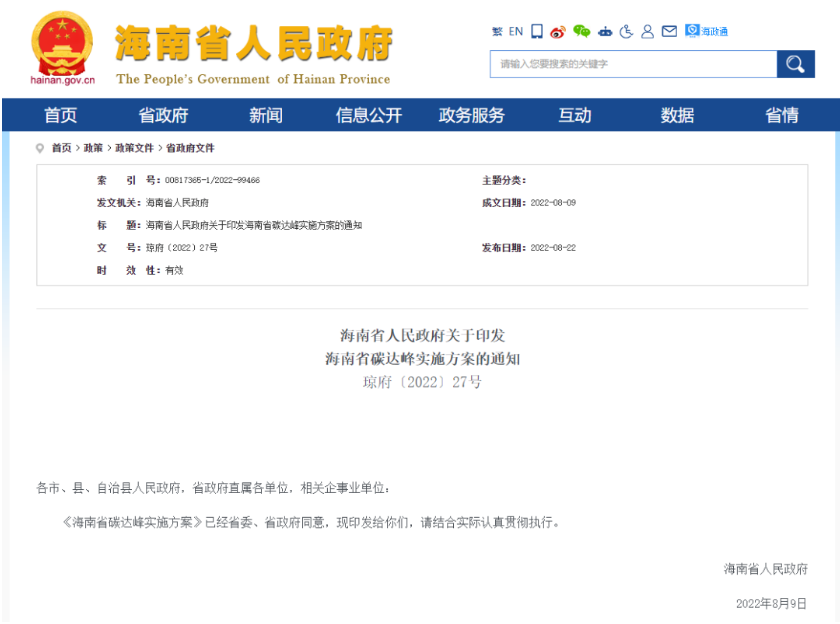Switch language to EN
This screenshot has height=624, width=840.
516,32
